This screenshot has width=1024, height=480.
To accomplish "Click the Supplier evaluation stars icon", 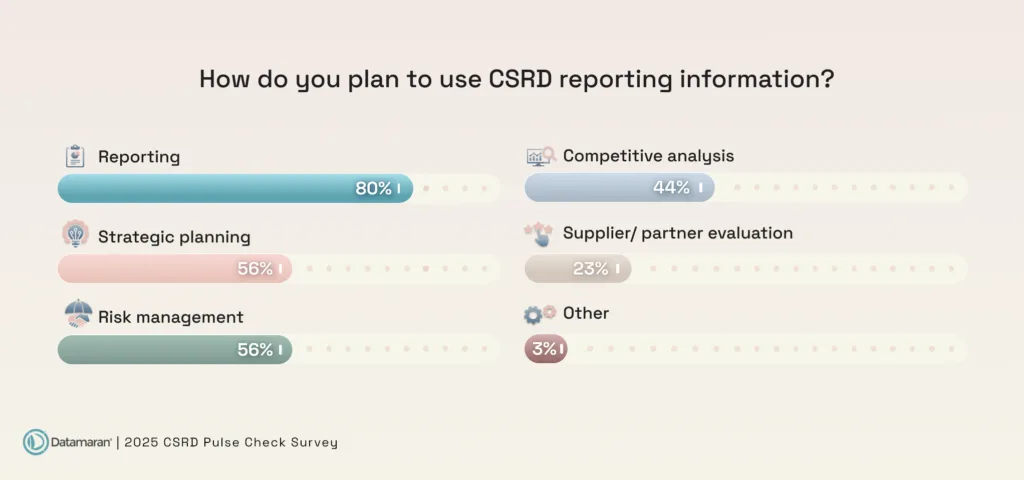I will point(539,234).
